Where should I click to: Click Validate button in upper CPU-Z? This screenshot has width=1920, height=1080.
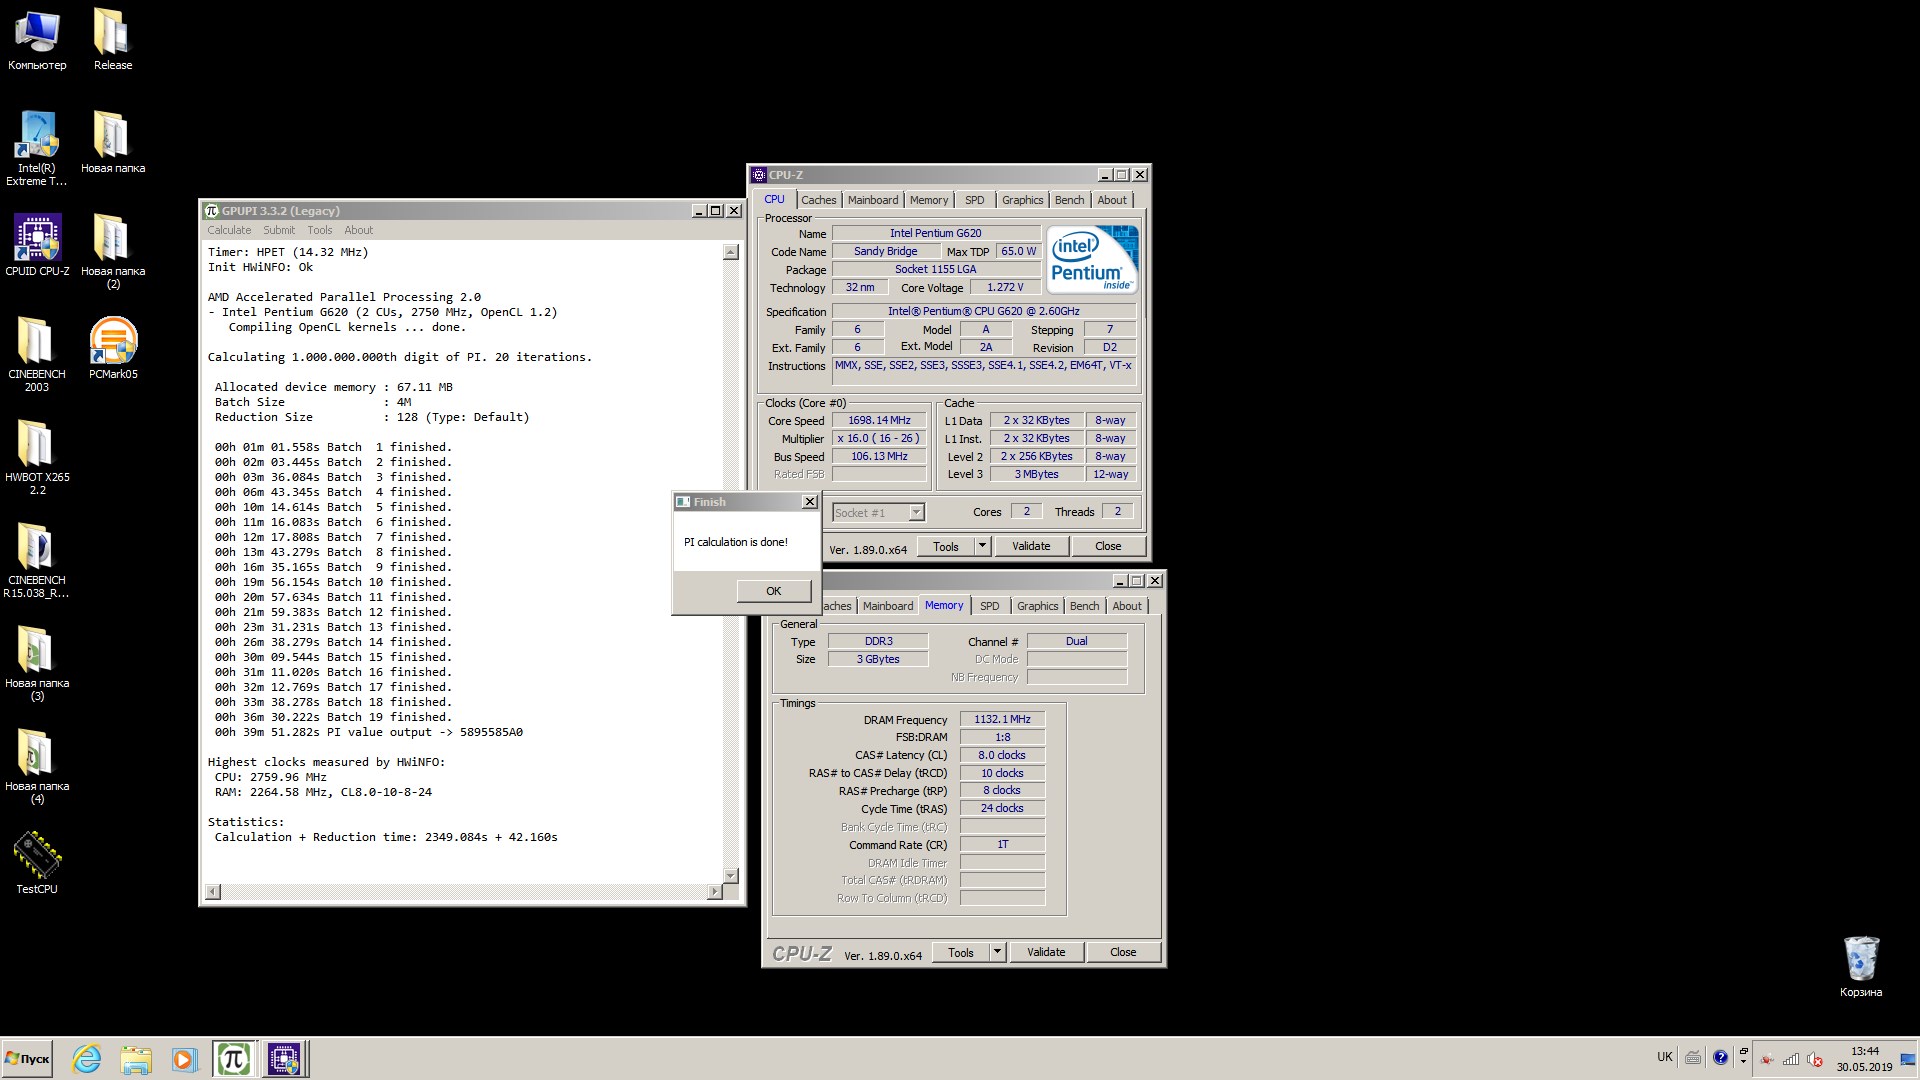[x=1031, y=546]
